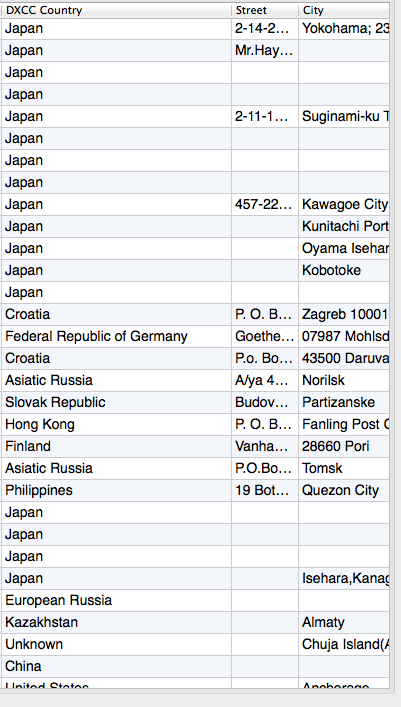Select the Kazakhstan row
The width and height of the screenshot is (401, 707).
click(x=195, y=622)
